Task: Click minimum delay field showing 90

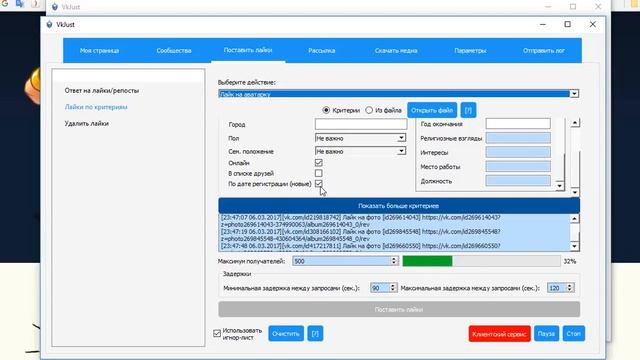Action: (x=380, y=288)
